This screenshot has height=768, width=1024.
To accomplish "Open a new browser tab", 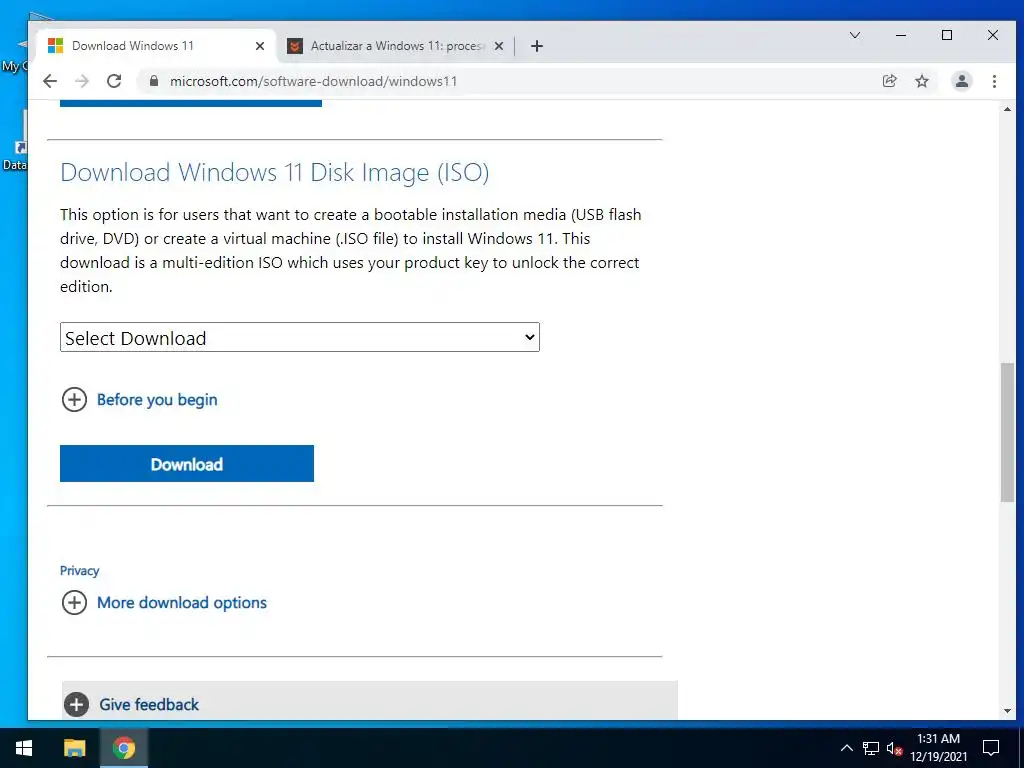I will [x=536, y=46].
